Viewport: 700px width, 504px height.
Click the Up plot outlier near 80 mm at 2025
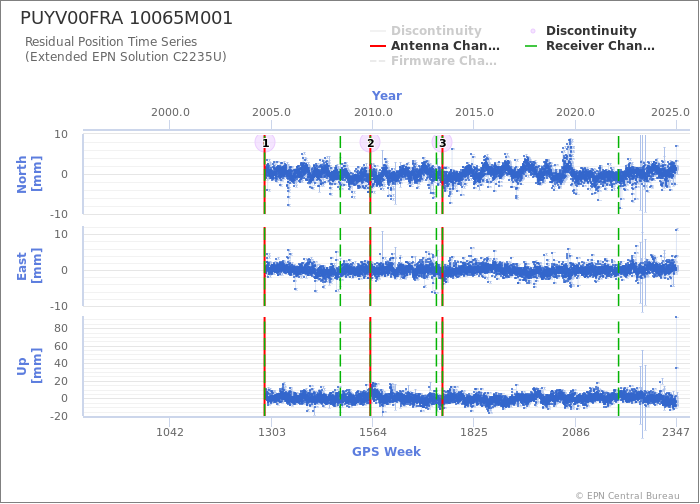[x=676, y=317]
